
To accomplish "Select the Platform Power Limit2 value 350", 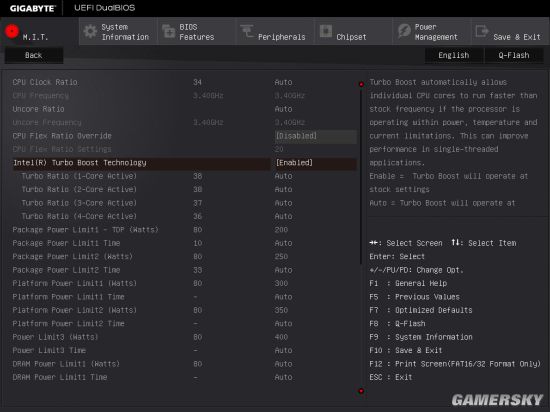I will [281, 310].
